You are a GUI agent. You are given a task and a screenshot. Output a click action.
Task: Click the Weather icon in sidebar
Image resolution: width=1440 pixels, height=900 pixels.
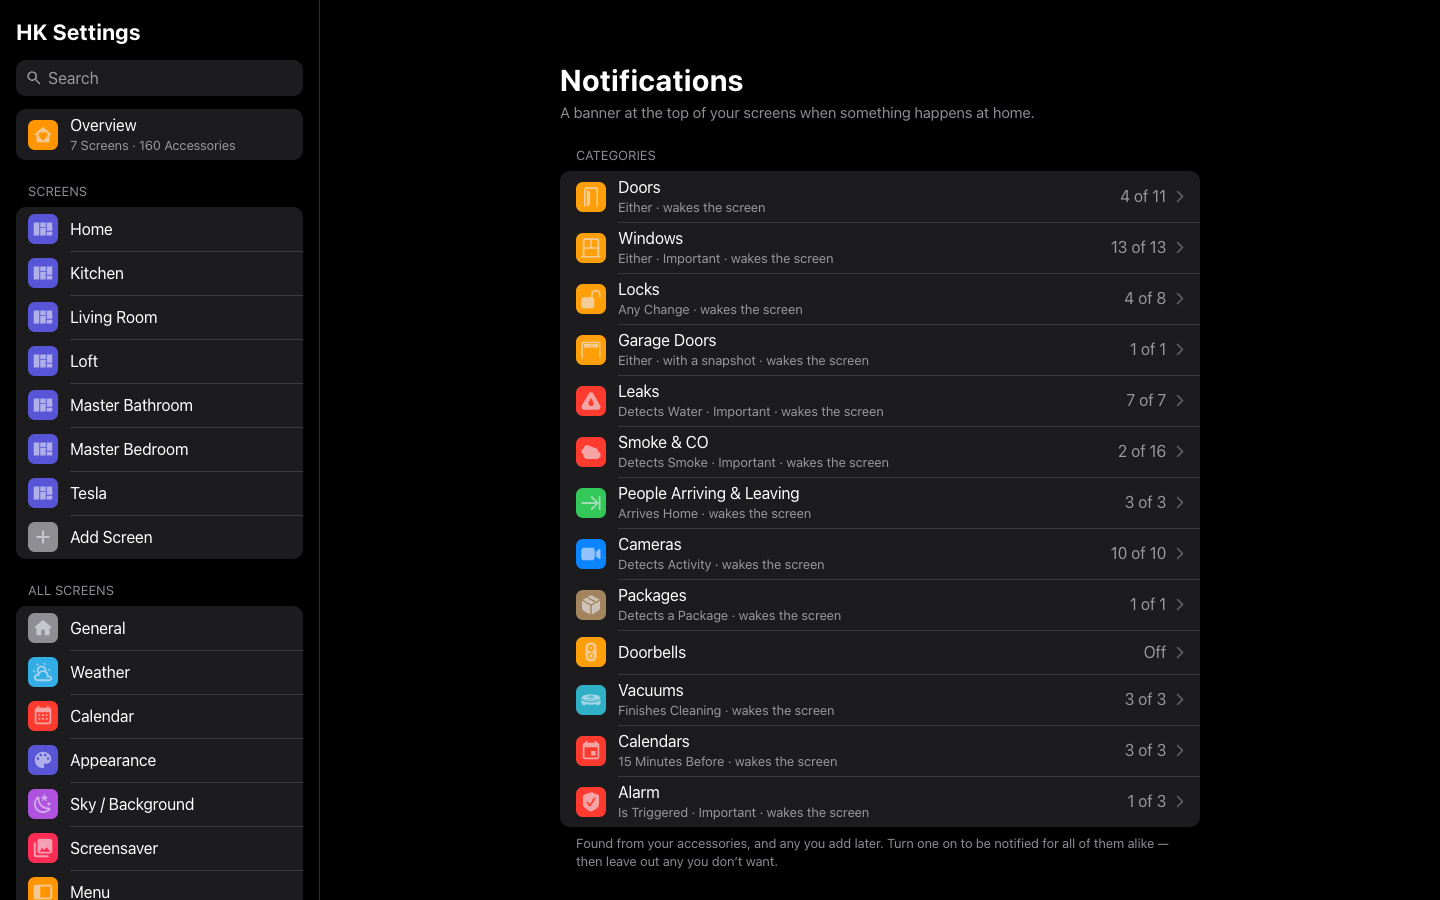43,672
